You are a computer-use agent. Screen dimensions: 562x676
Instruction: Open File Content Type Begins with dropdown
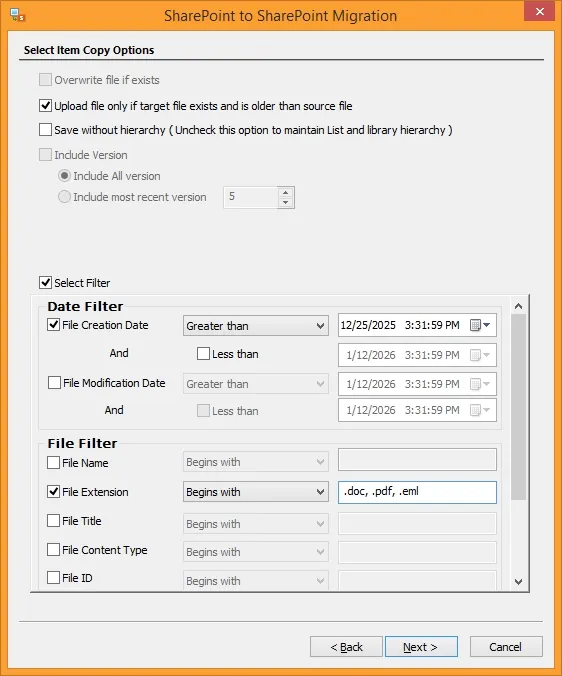[256, 552]
